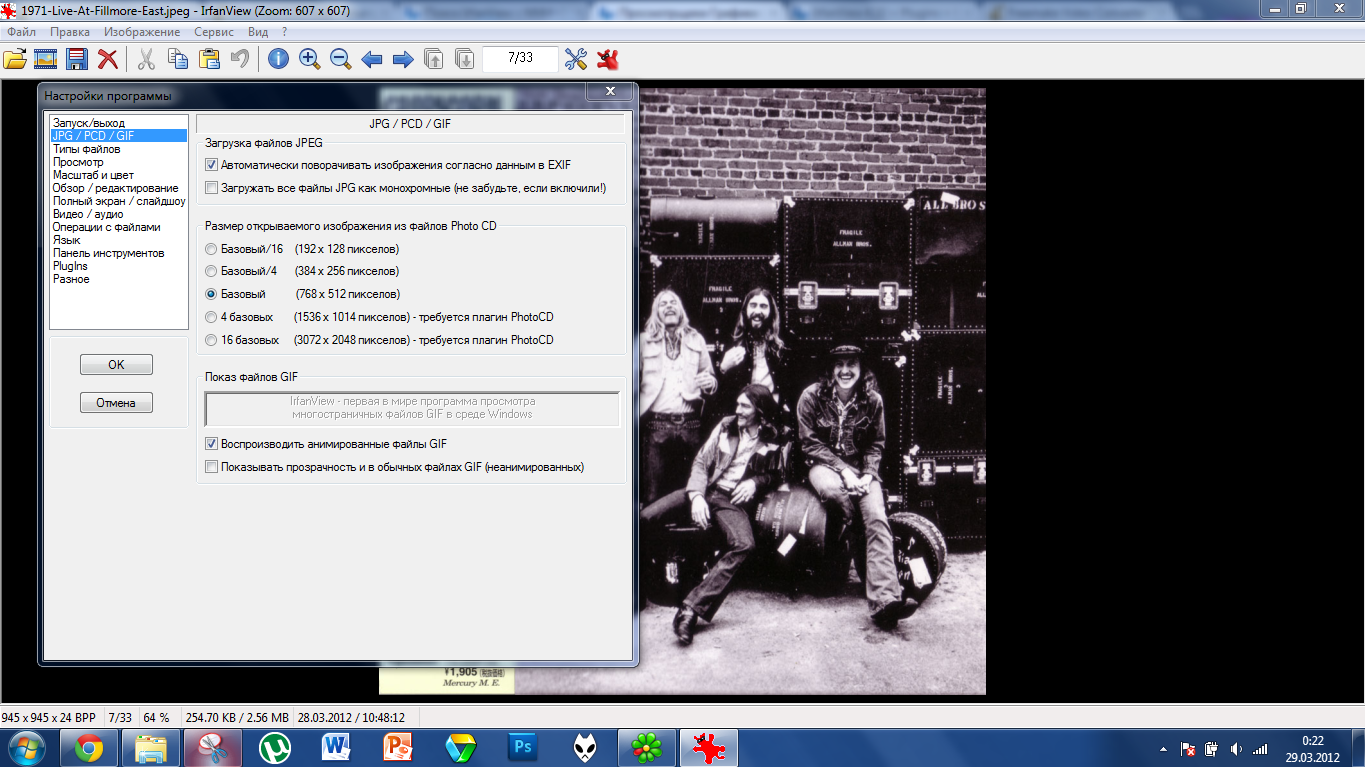Open Google Chrome from the taskbar

(88, 747)
